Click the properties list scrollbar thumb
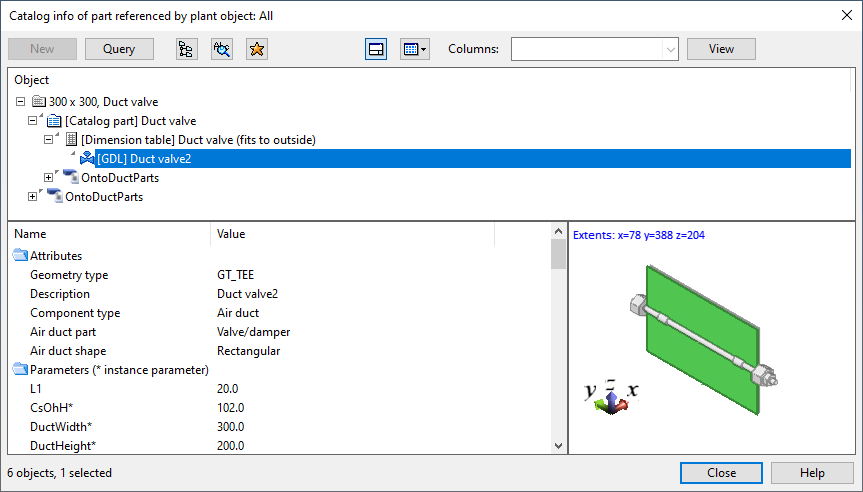The width and height of the screenshot is (863, 492). [x=559, y=255]
